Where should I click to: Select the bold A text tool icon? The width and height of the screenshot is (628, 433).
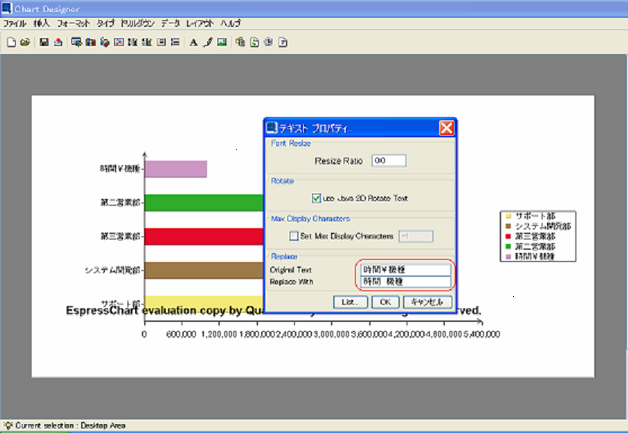[x=193, y=42]
